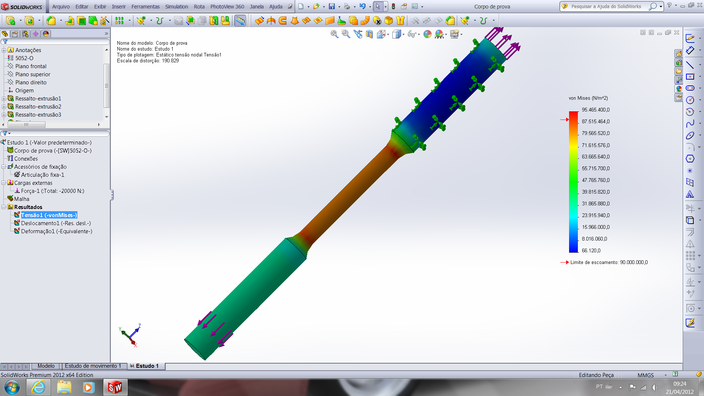Click the 5052-O material item

click(x=24, y=58)
